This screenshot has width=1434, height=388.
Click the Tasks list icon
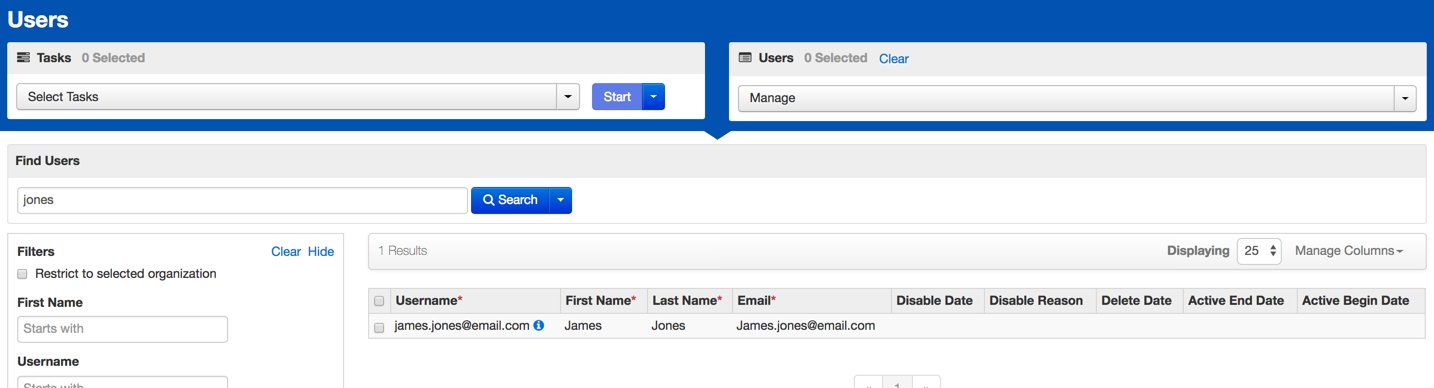click(24, 58)
